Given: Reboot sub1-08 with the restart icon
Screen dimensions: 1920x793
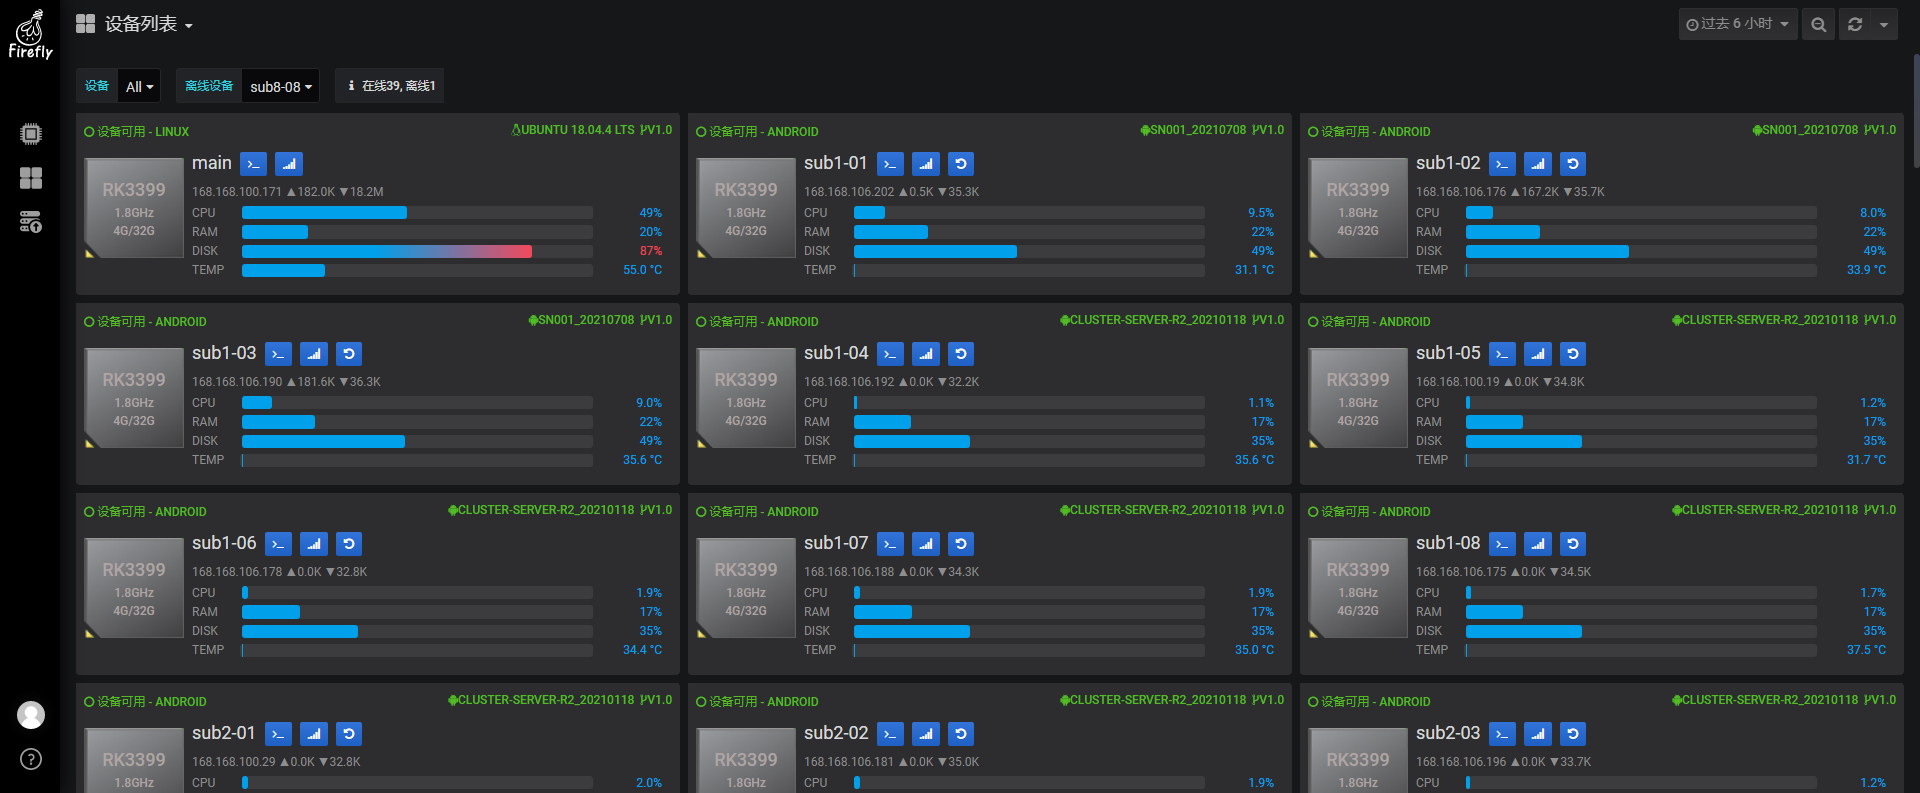Looking at the screenshot, I should (1573, 544).
